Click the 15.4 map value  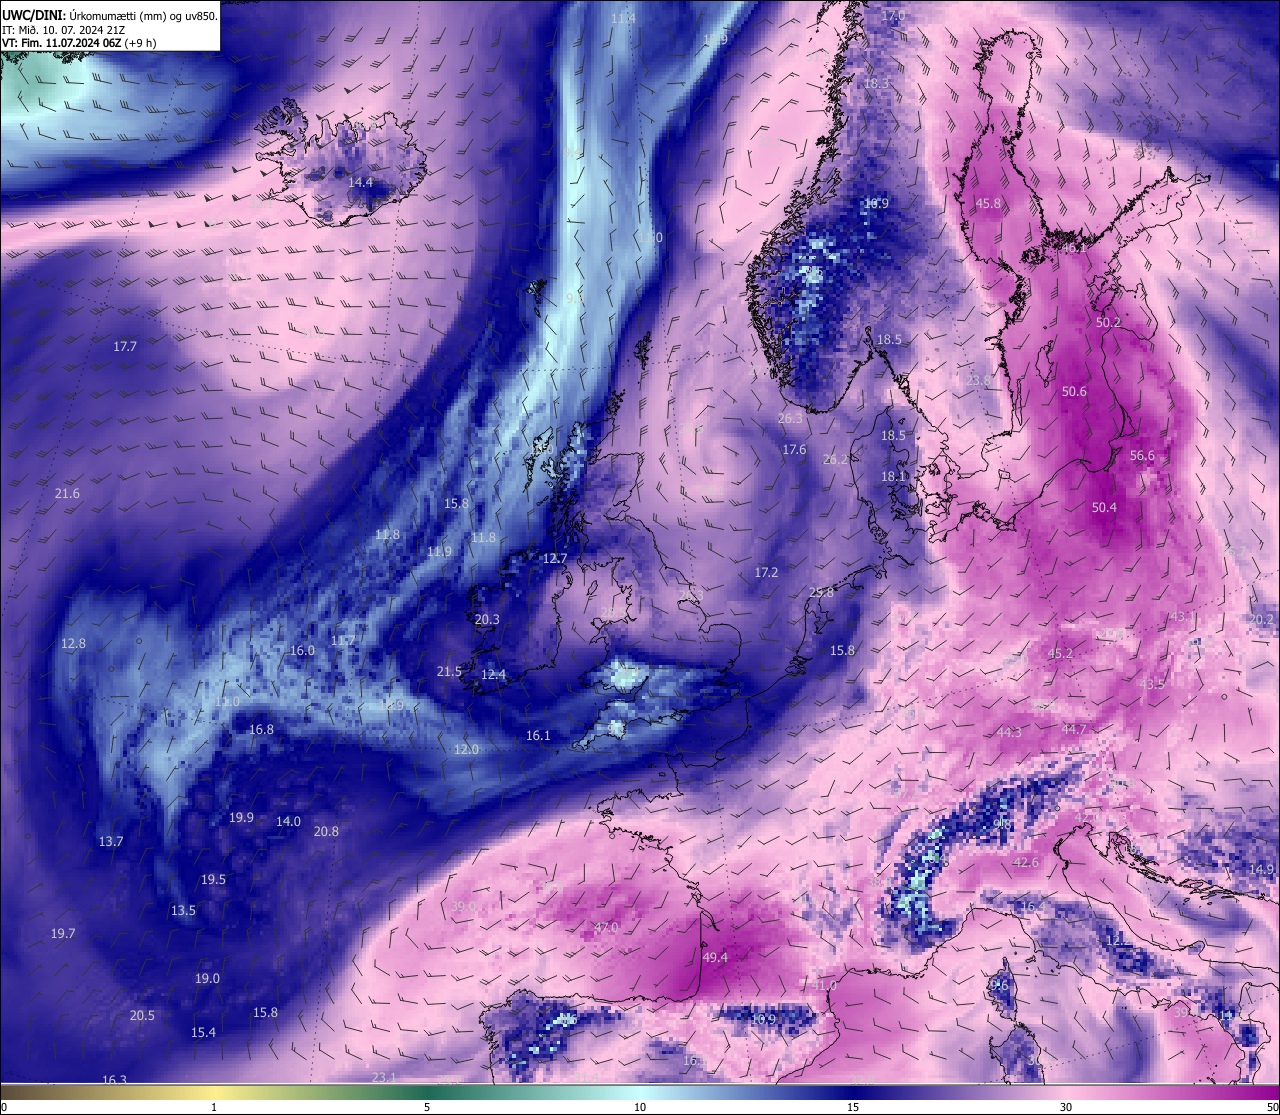tap(203, 1032)
